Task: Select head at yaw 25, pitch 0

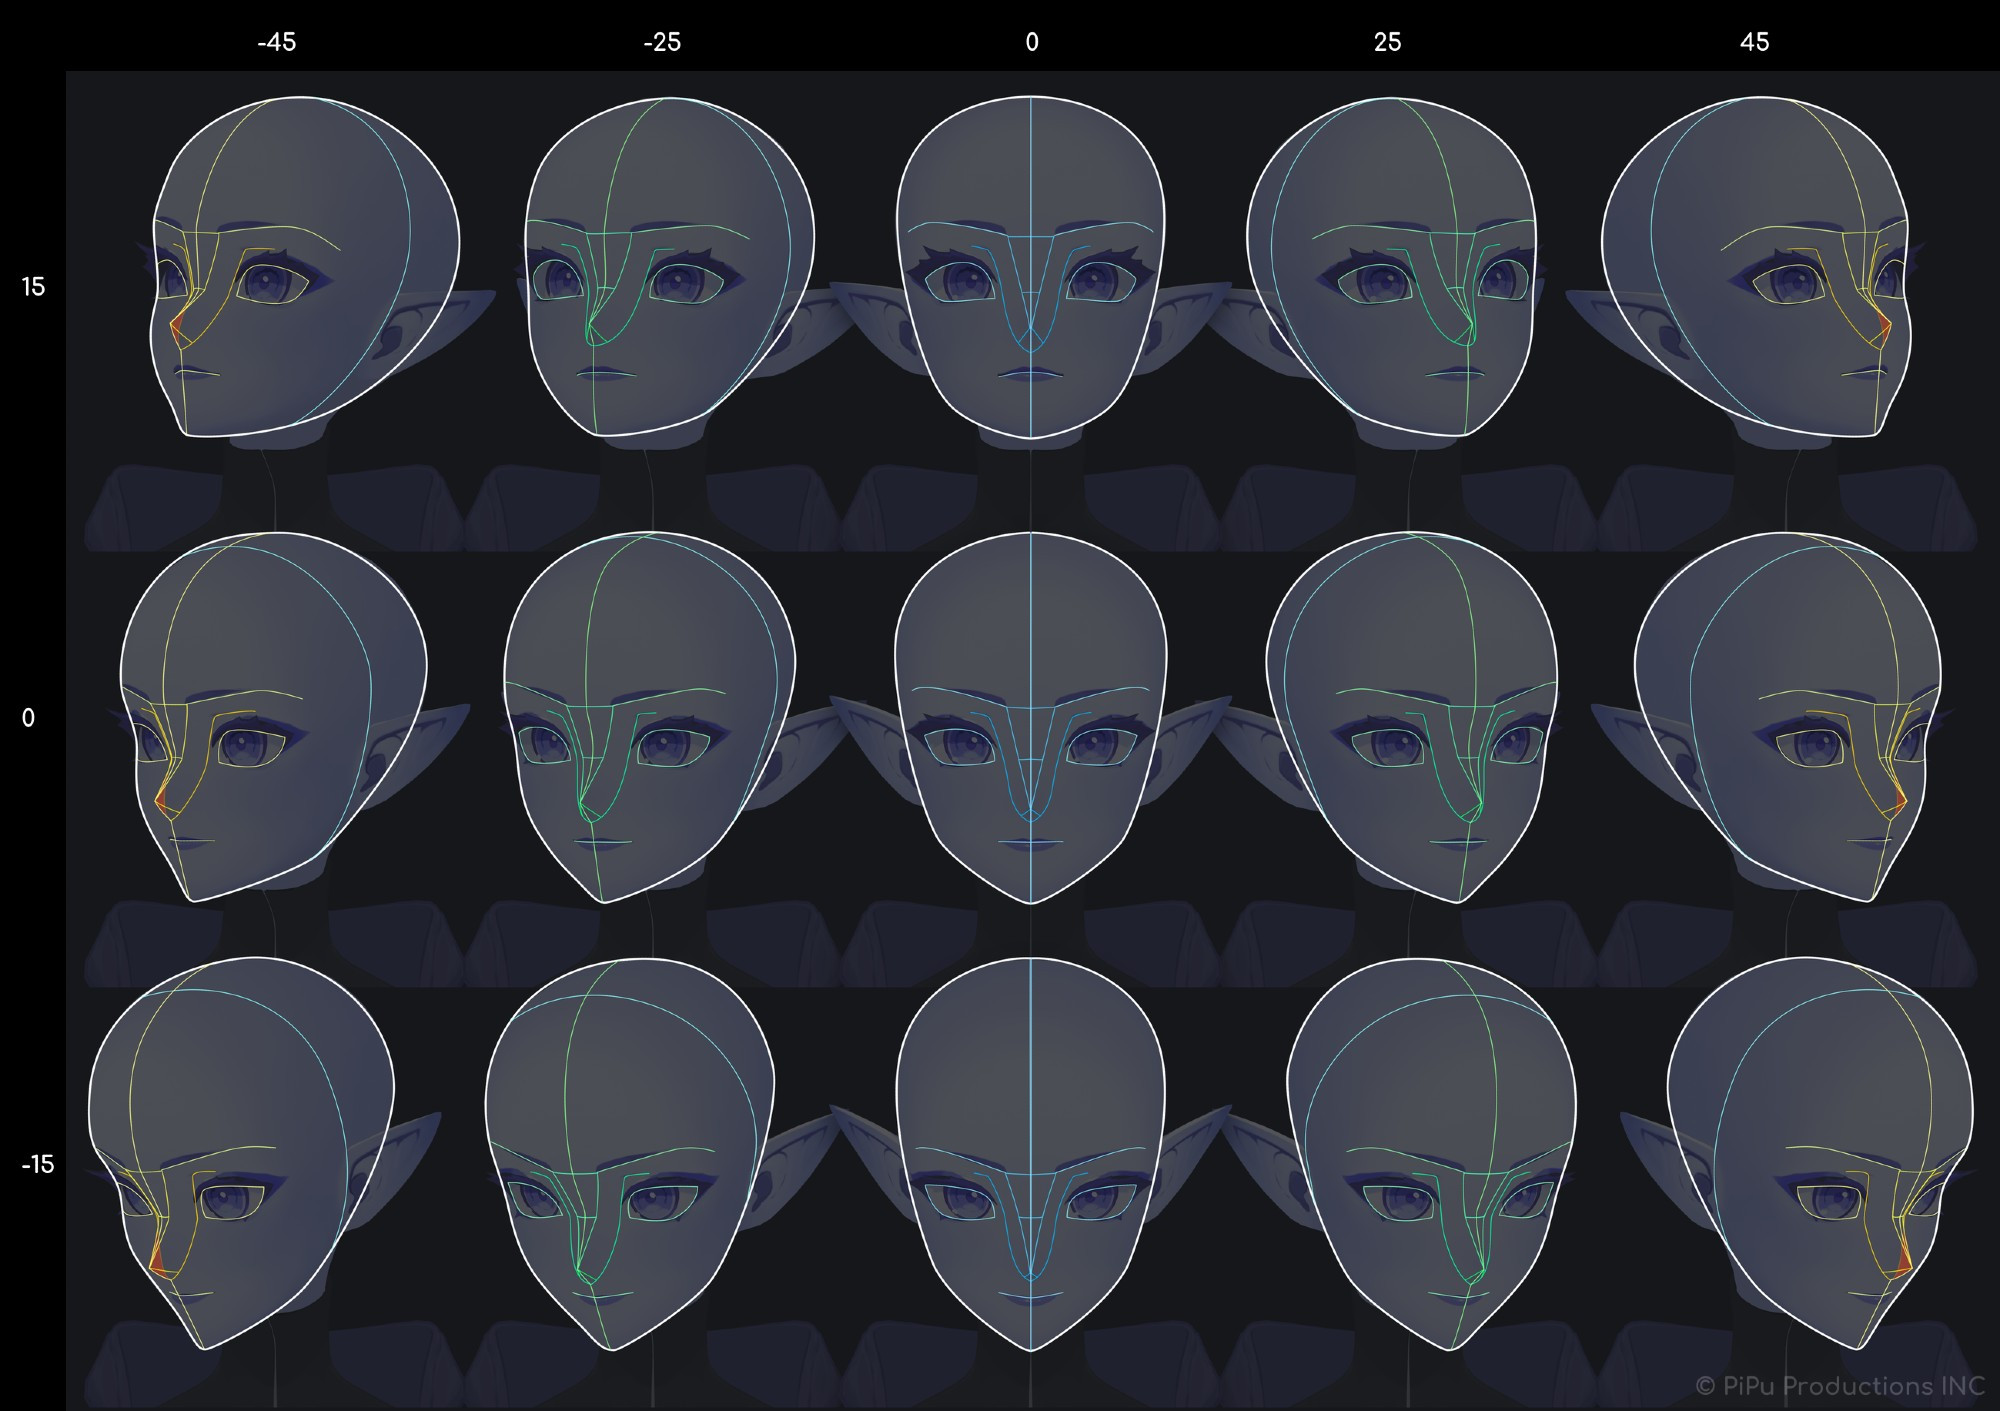Action: 1412,717
